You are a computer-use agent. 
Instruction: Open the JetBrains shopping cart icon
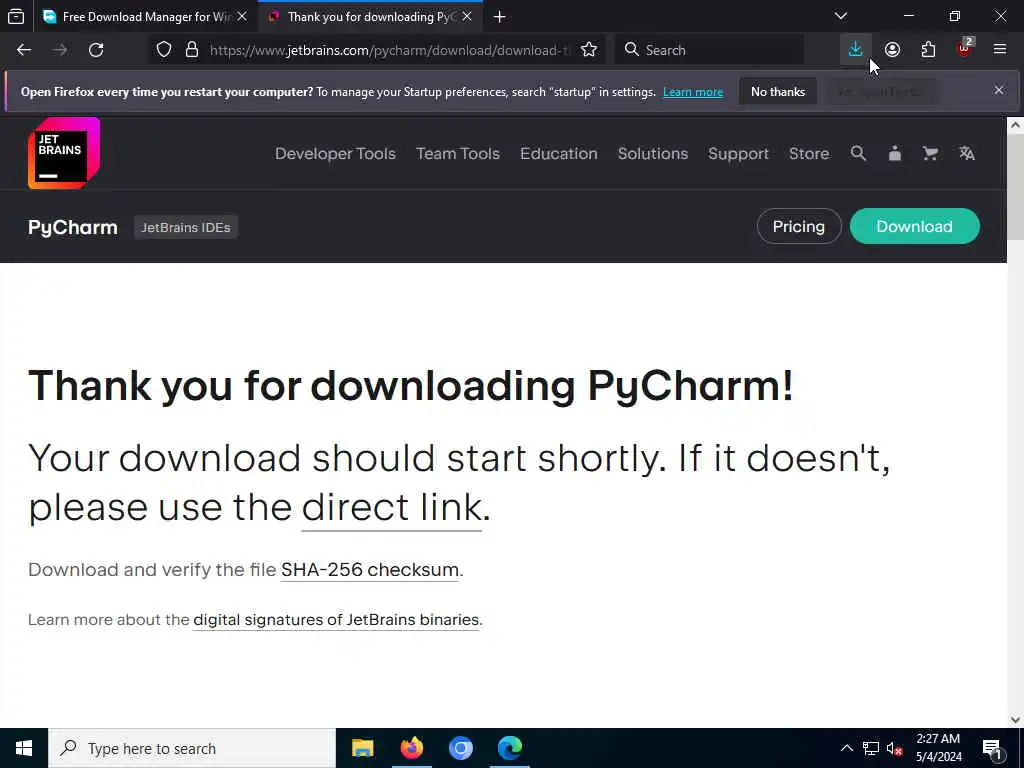tap(930, 153)
